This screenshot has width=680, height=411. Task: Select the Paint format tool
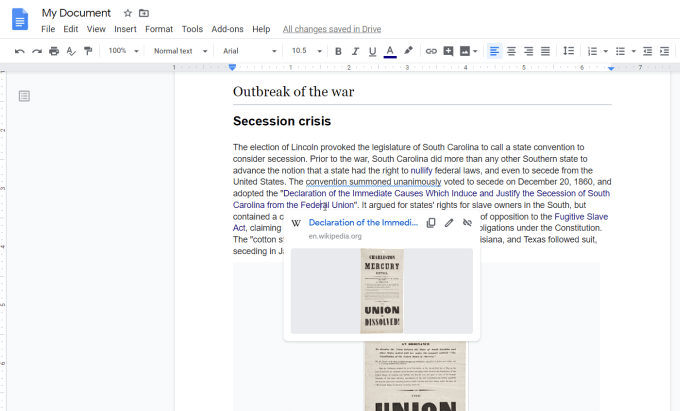click(x=88, y=51)
